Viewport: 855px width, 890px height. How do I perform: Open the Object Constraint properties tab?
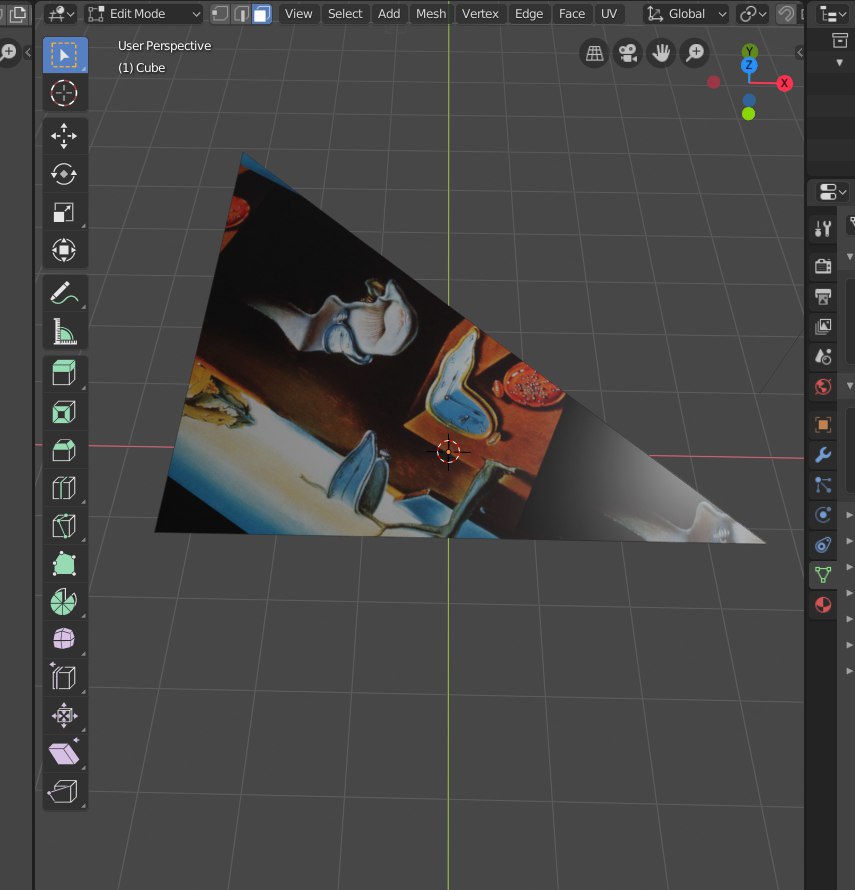[x=823, y=545]
